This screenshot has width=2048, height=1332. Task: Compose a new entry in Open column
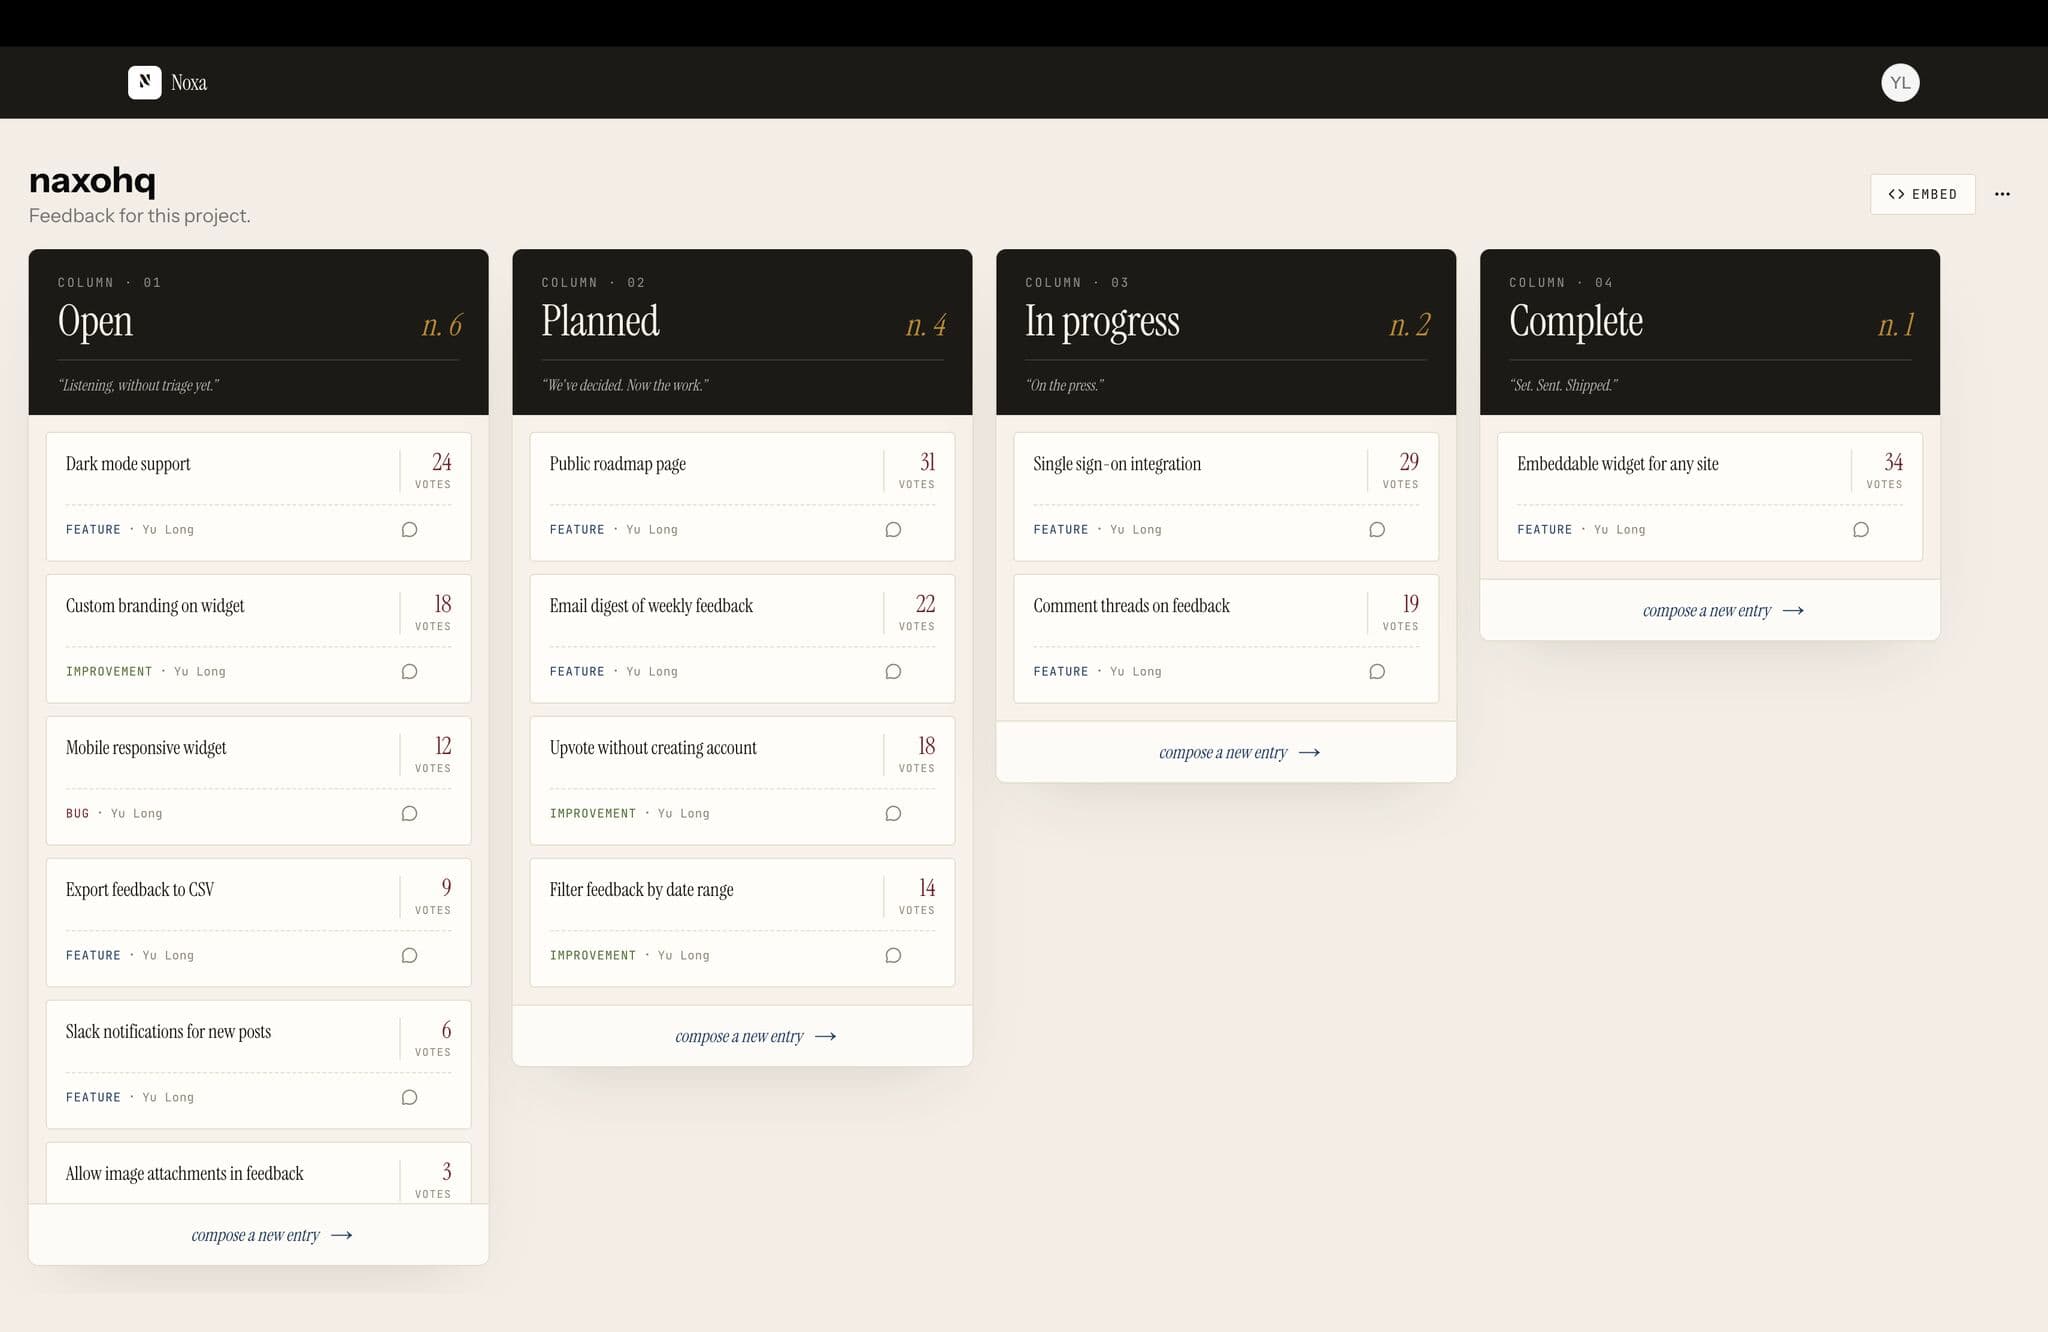(272, 1235)
